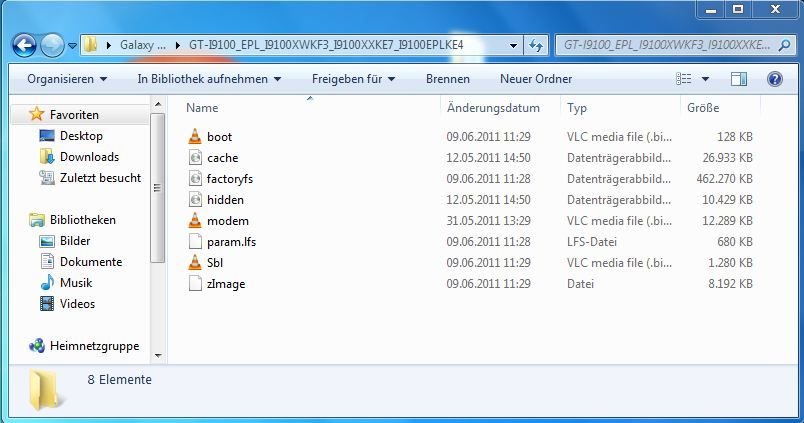The image size is (804, 423).
Task: Select the file name Sbl
Action: point(215,263)
